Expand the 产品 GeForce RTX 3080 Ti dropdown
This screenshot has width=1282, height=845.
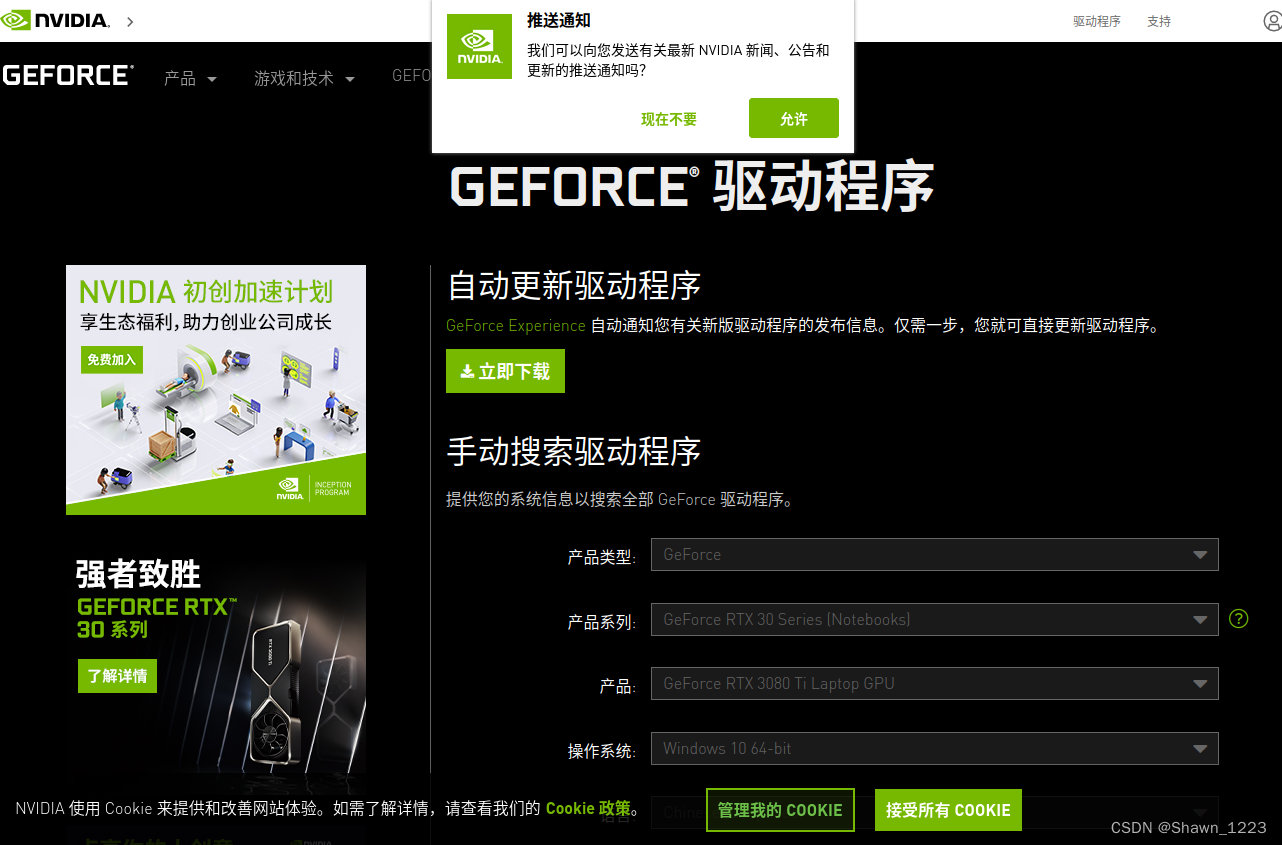pyautogui.click(x=934, y=683)
